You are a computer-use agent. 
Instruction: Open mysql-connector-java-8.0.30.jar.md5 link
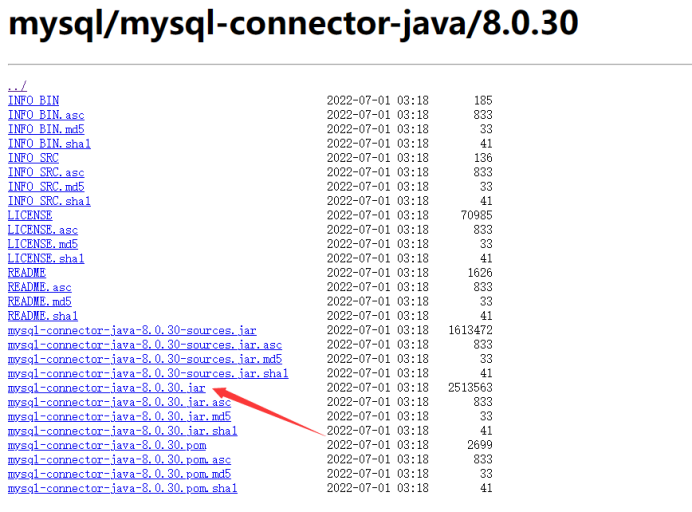pyautogui.click(x=119, y=417)
